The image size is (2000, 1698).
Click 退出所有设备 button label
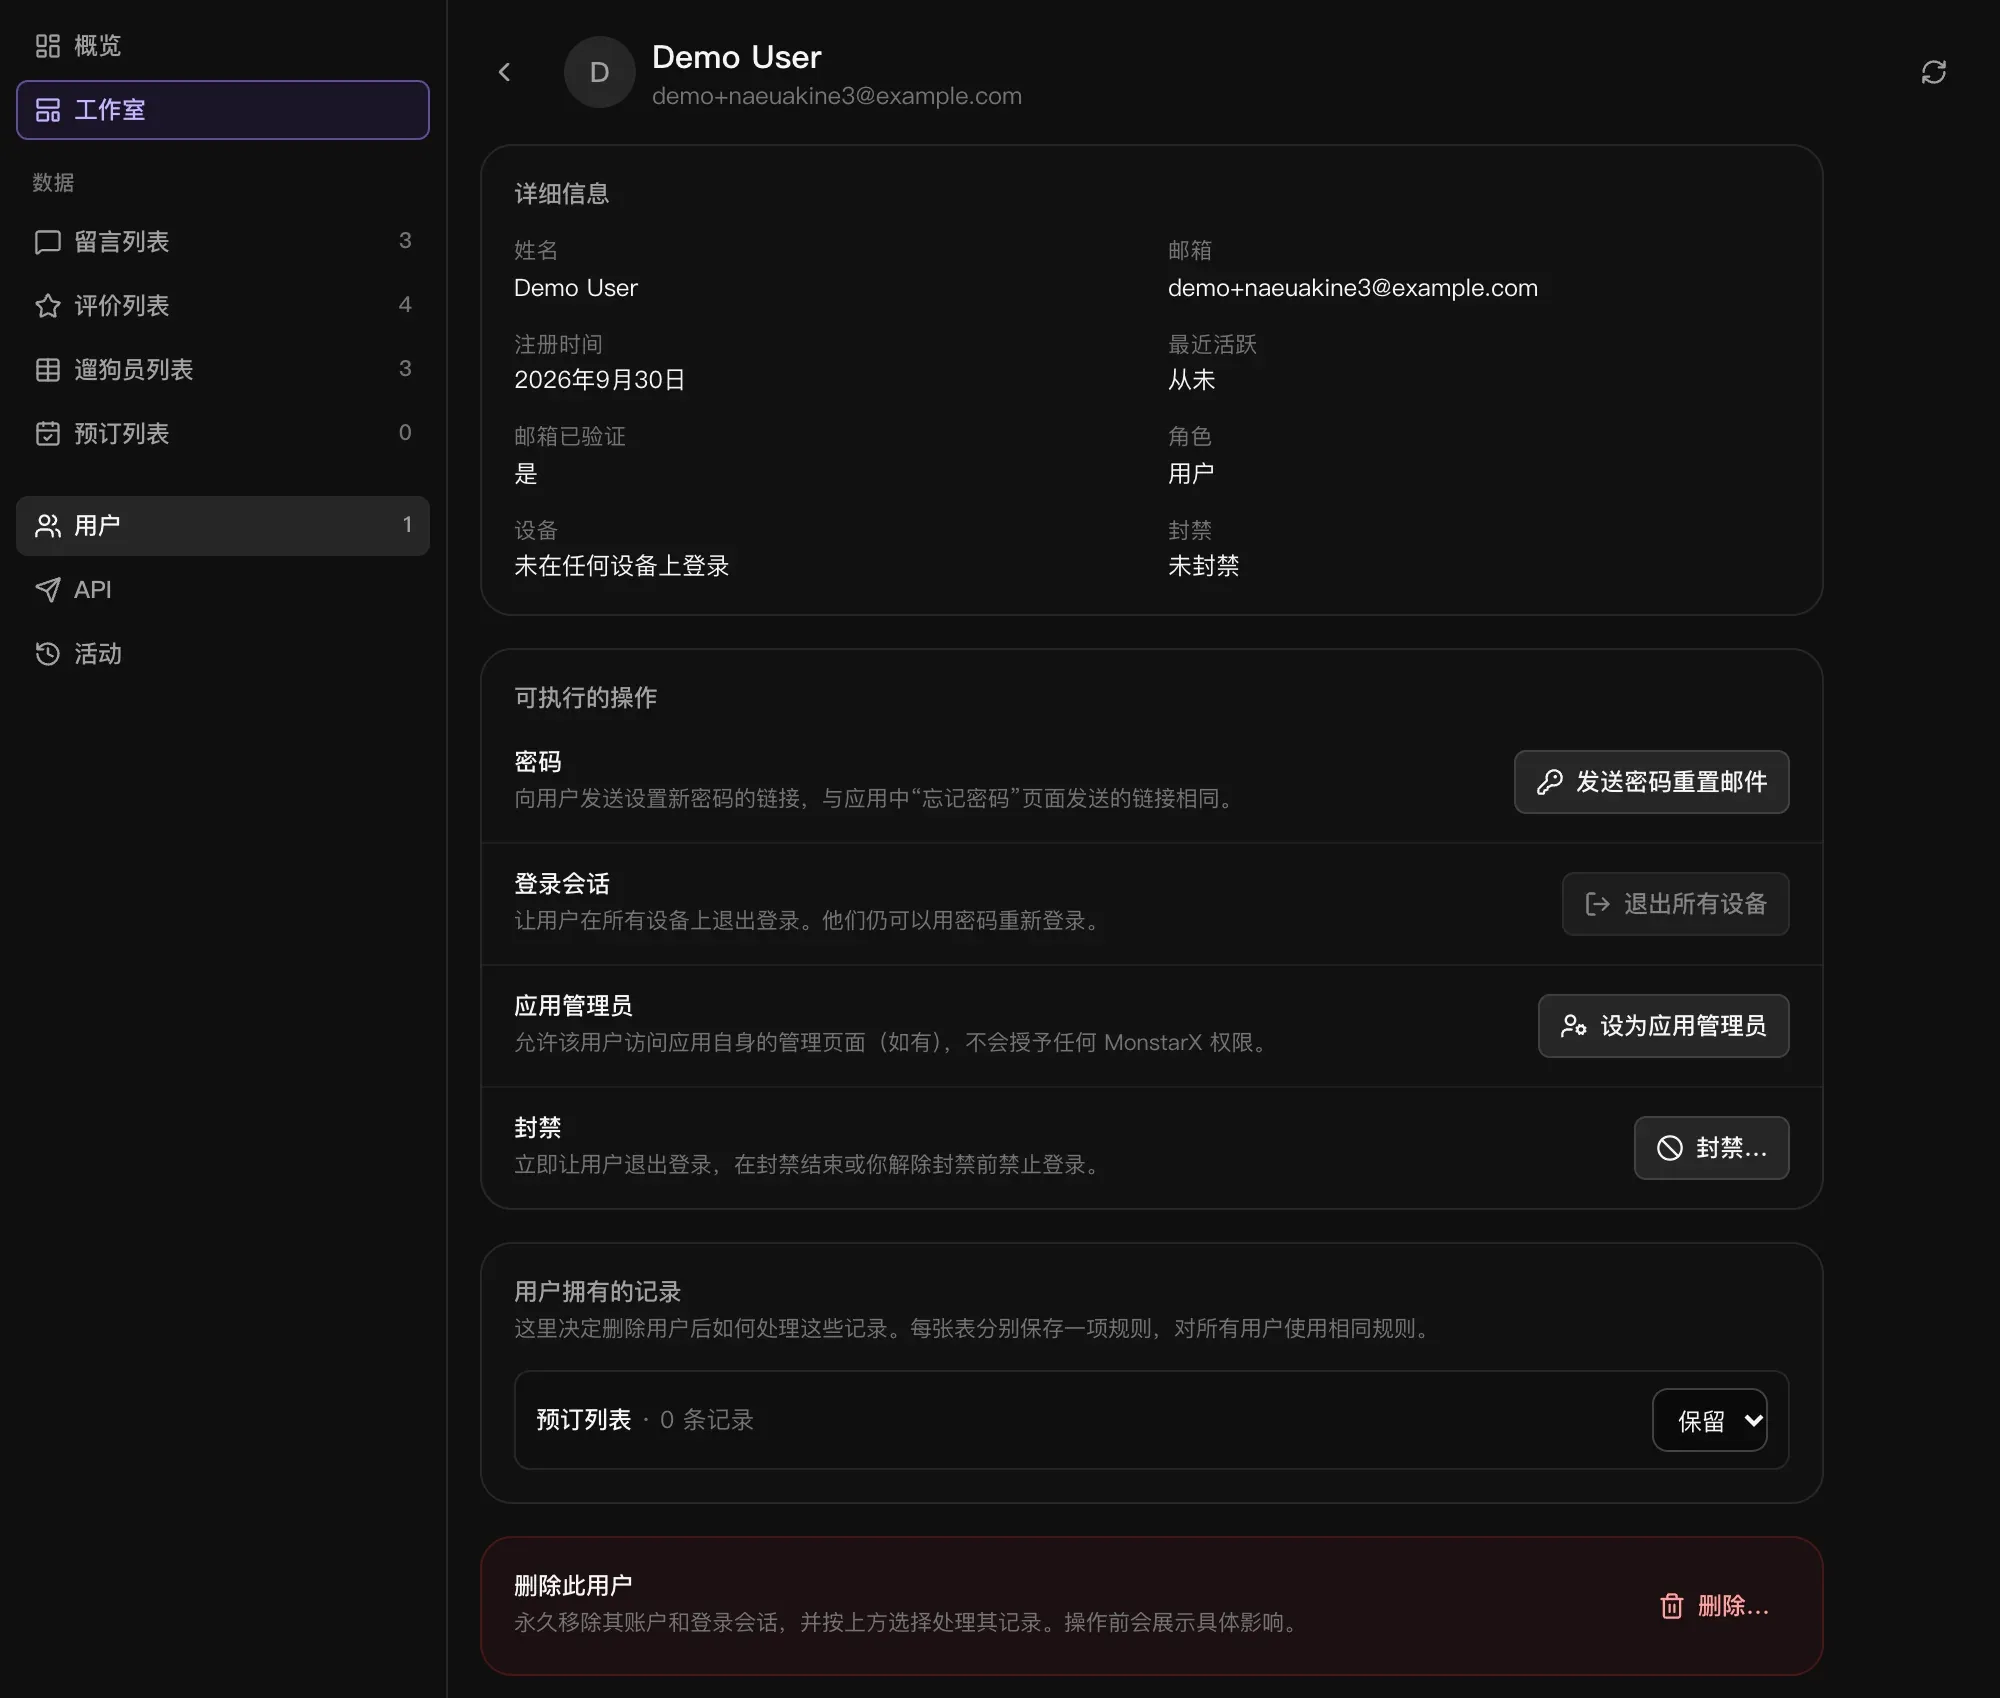coord(1695,904)
